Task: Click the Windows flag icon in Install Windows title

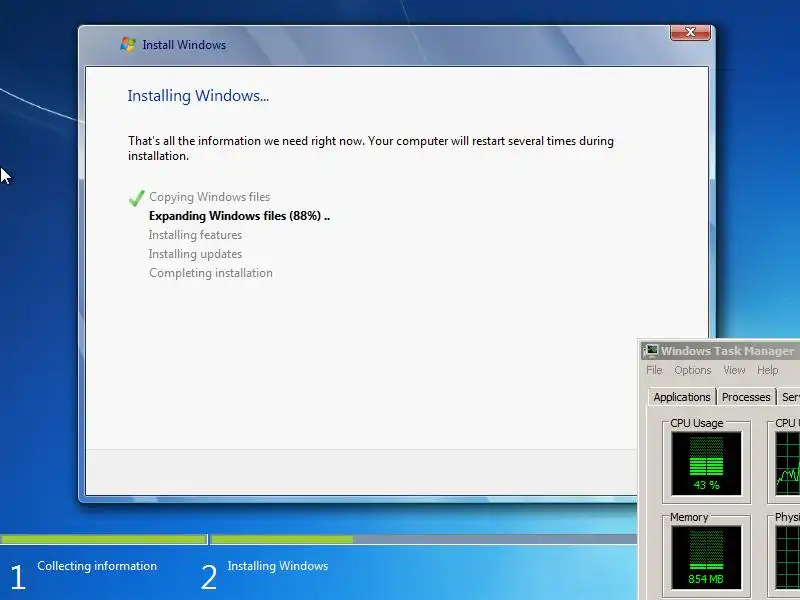Action: (128, 44)
